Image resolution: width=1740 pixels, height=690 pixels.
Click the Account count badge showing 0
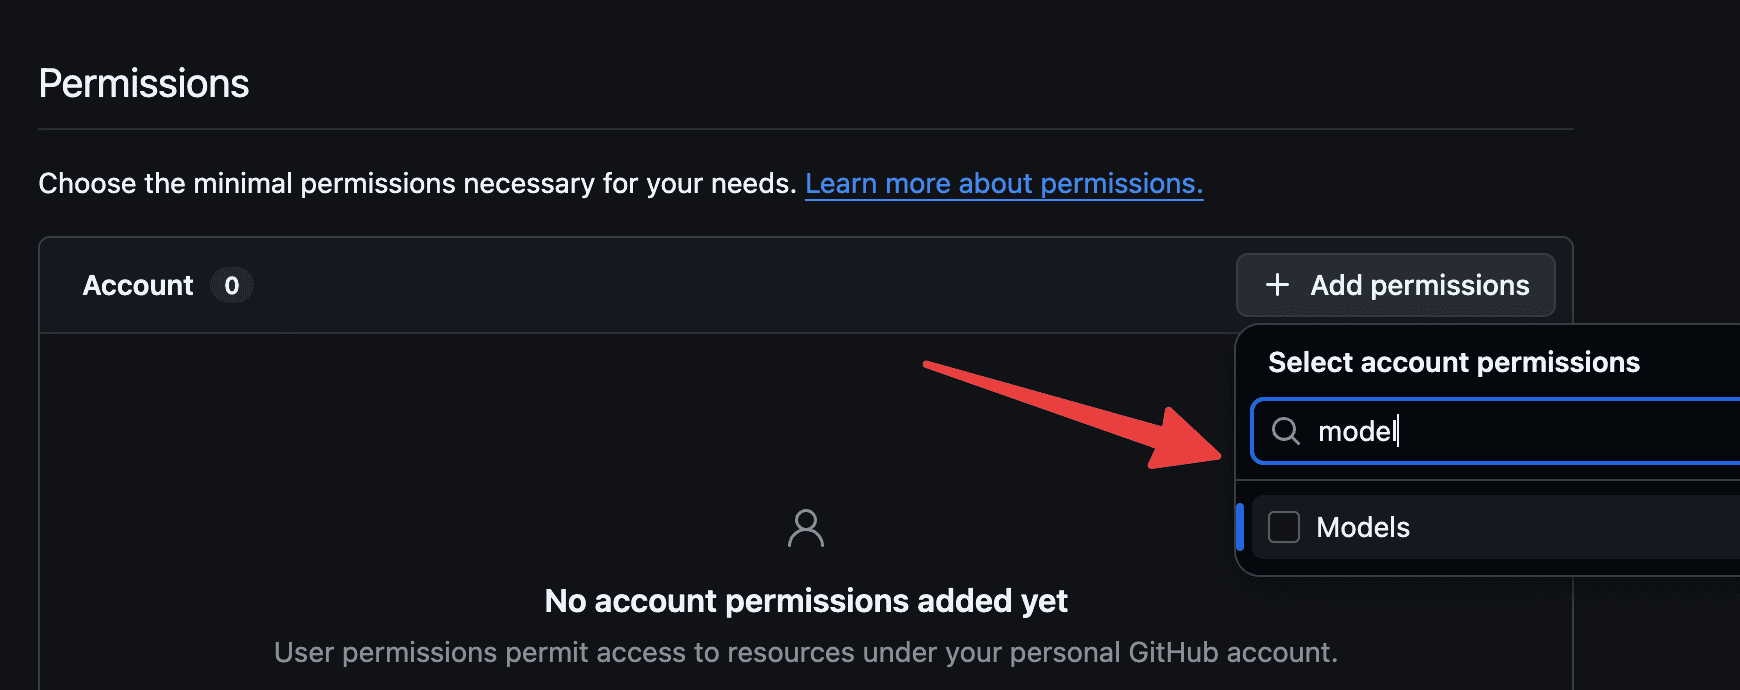232,286
